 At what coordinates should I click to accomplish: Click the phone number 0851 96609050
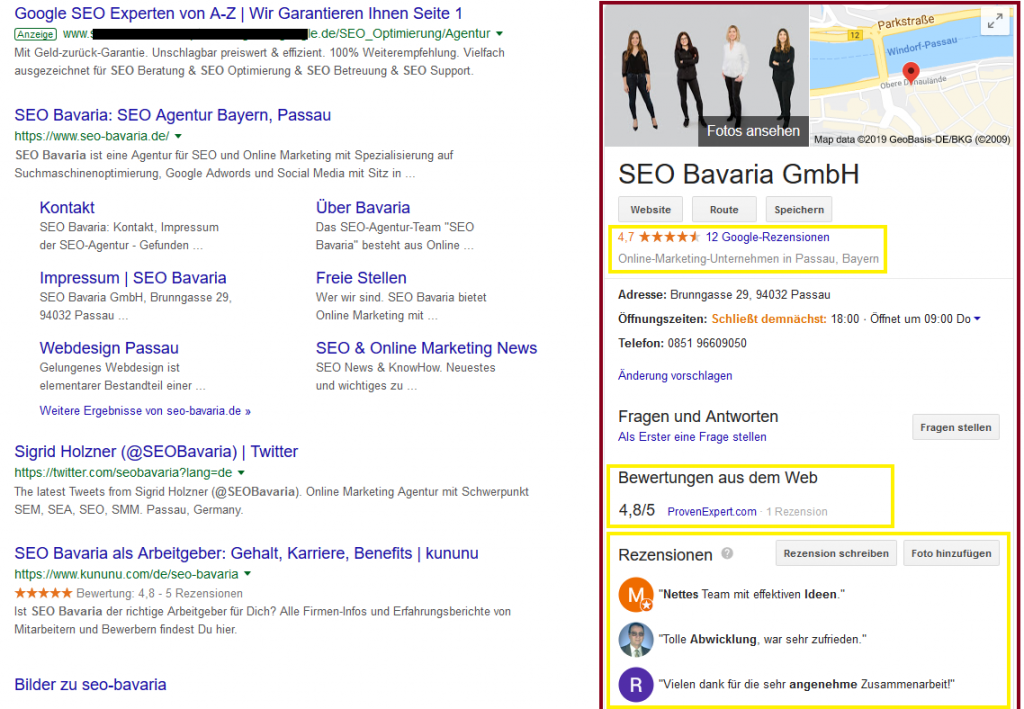[x=707, y=343]
